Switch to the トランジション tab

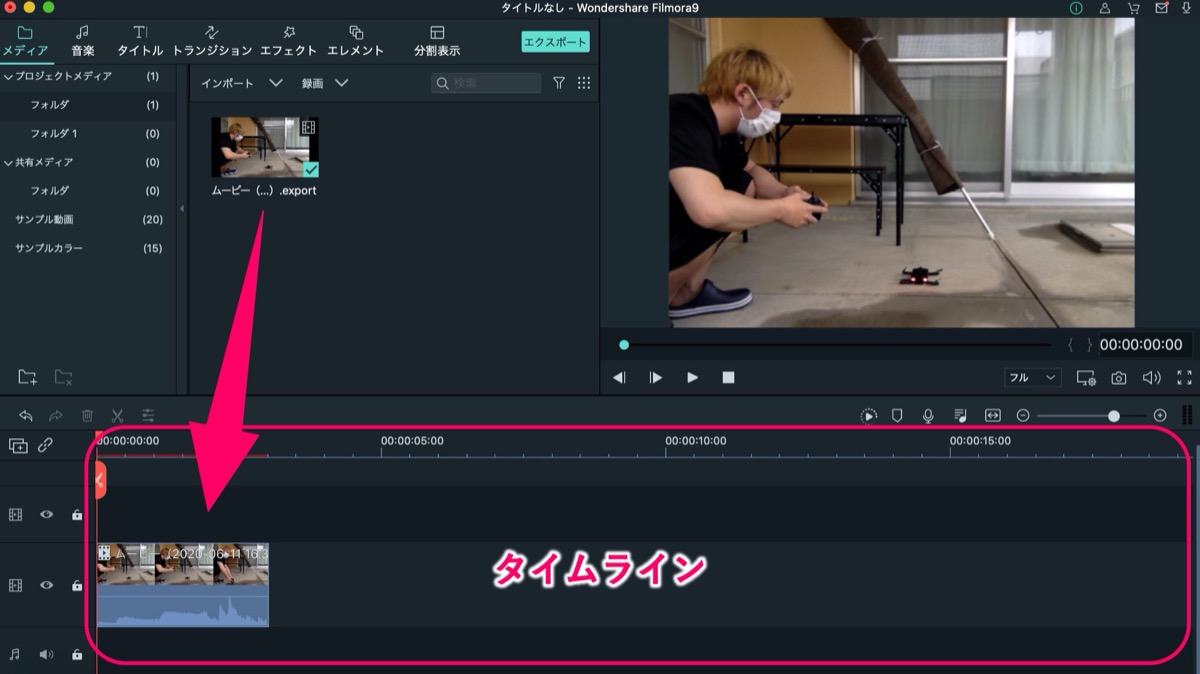(212, 41)
